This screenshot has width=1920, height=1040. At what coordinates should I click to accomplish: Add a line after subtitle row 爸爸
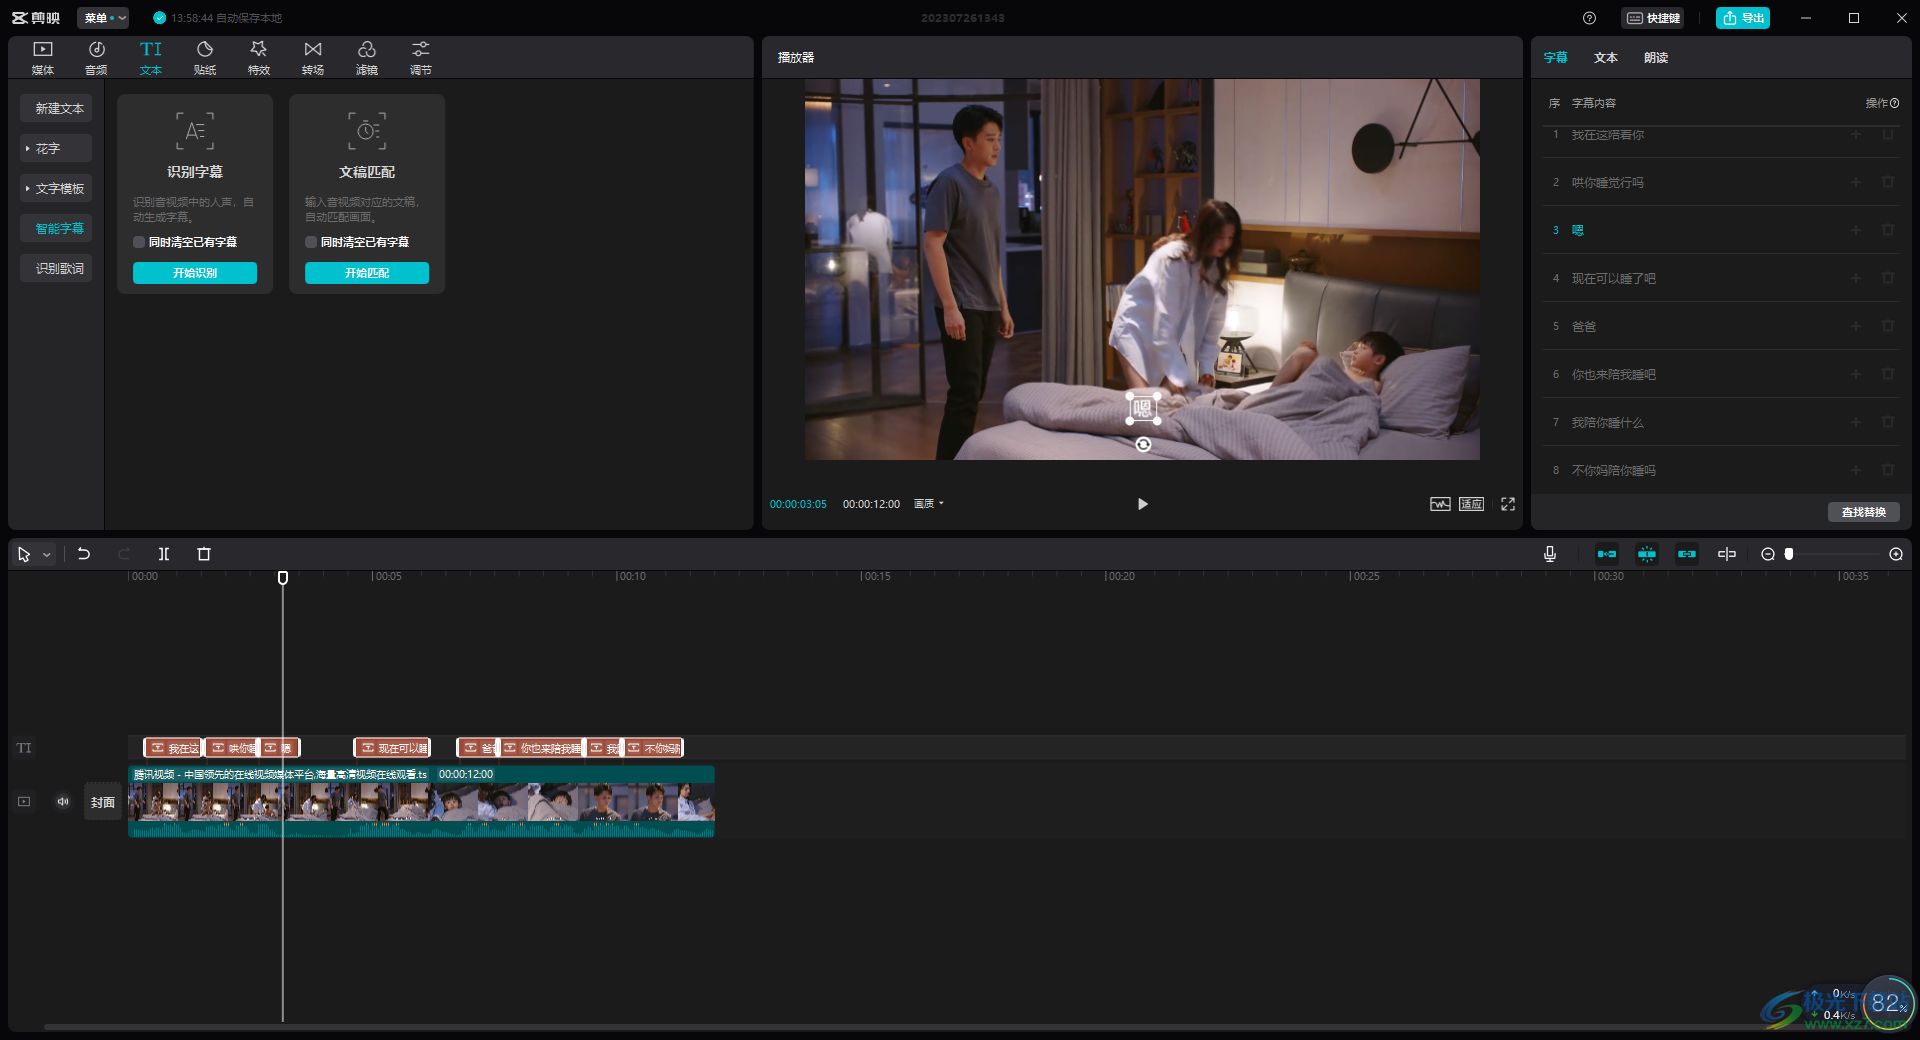click(1856, 326)
